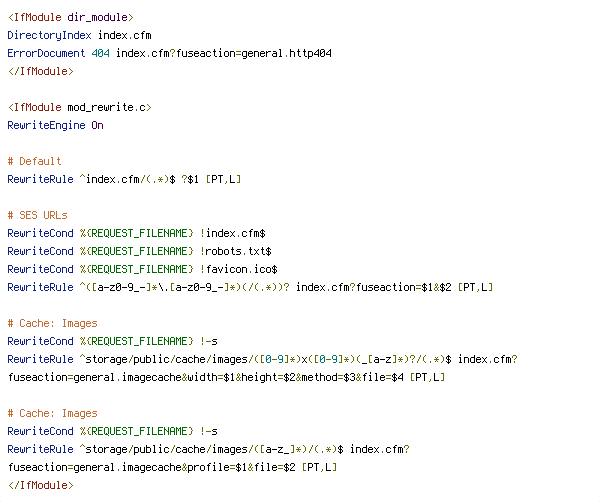Click the '(_[a-z]*)?' rewrite rule line

[x=262, y=359]
